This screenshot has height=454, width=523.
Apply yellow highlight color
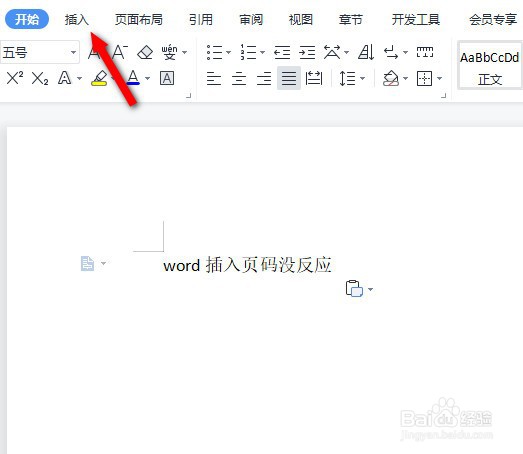[99, 78]
